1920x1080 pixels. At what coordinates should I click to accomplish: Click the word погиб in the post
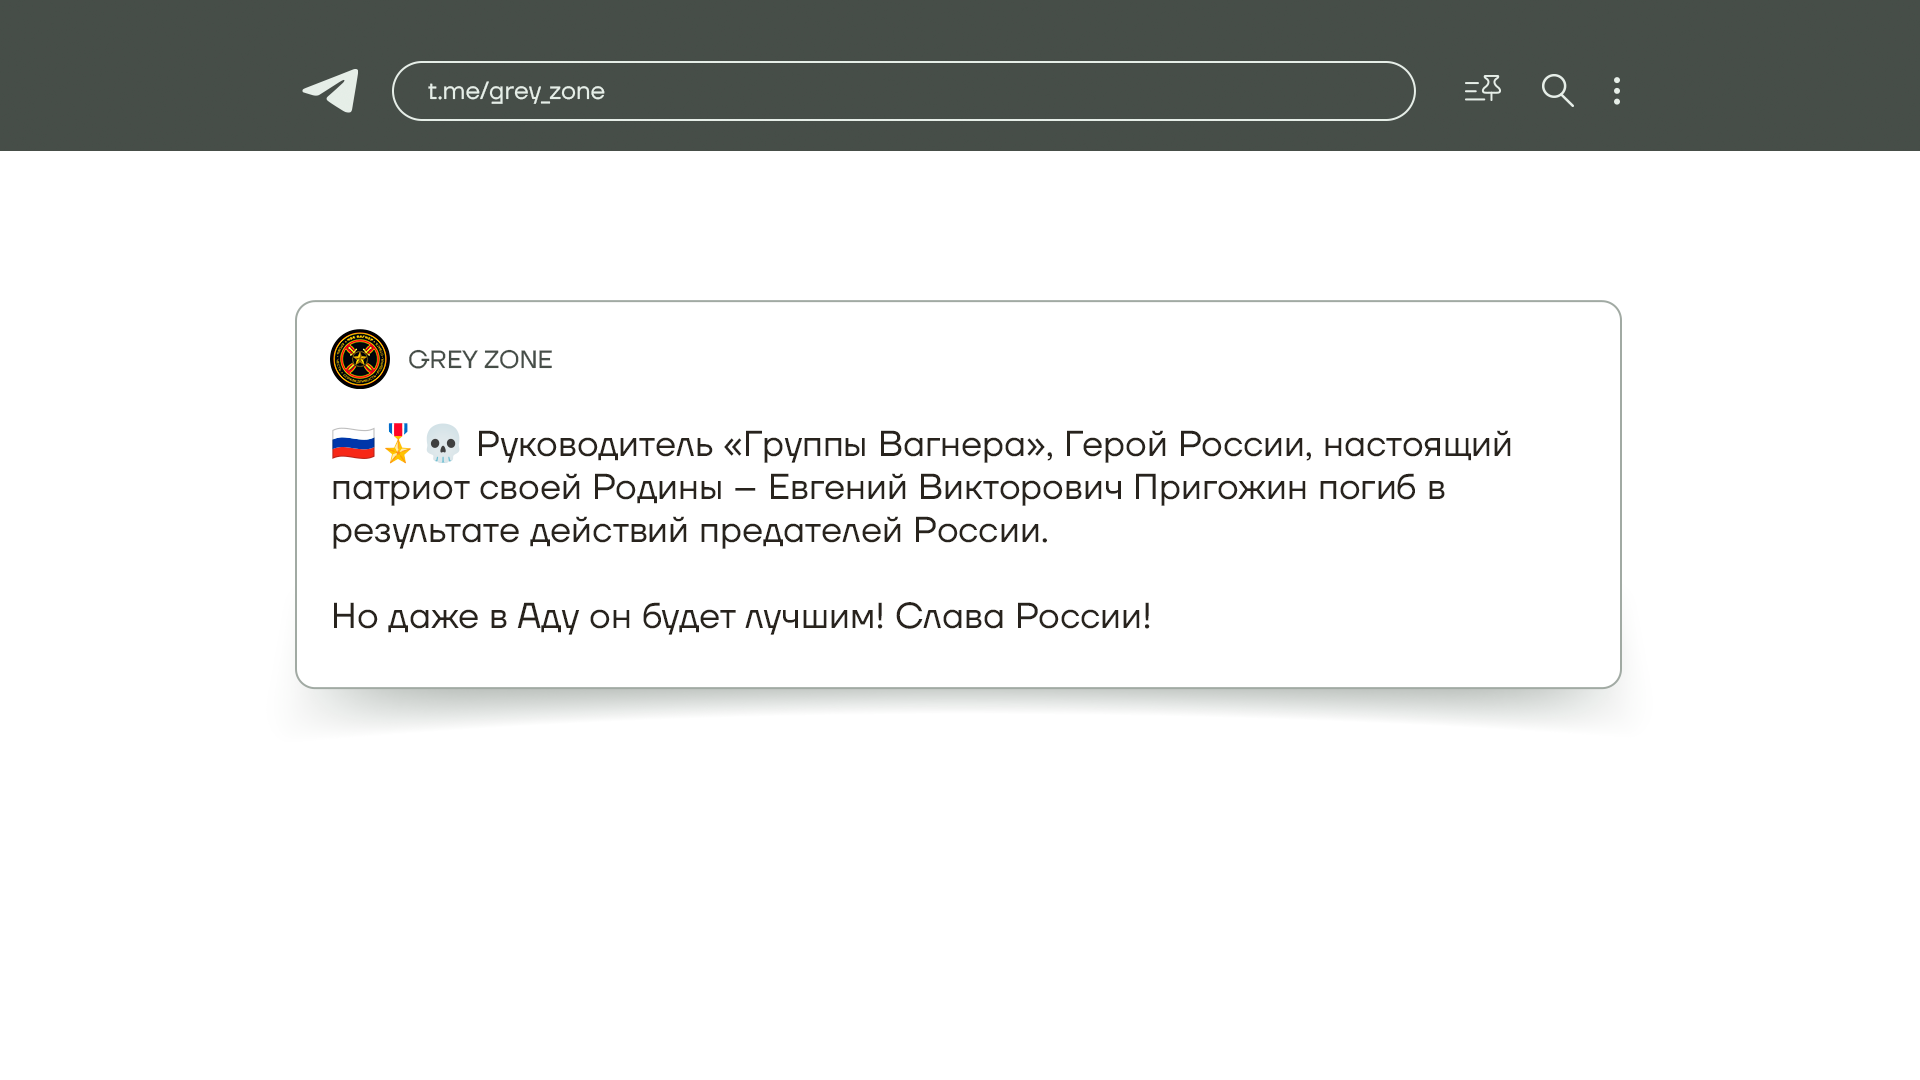point(1367,488)
